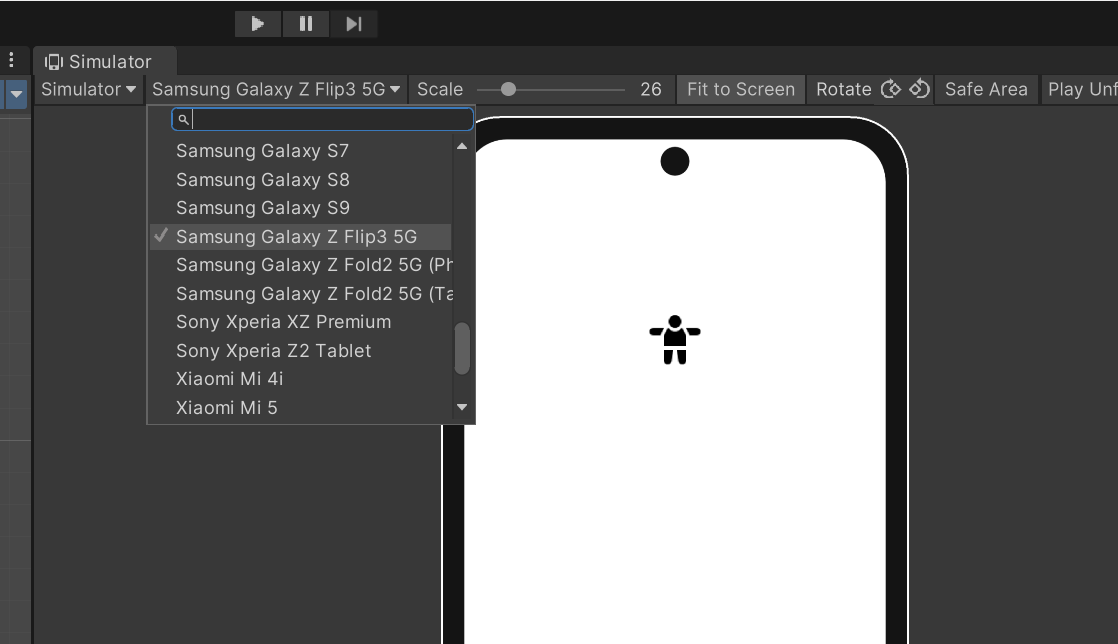Click the device list scroll down arrow
The image size is (1118, 644).
pos(462,407)
